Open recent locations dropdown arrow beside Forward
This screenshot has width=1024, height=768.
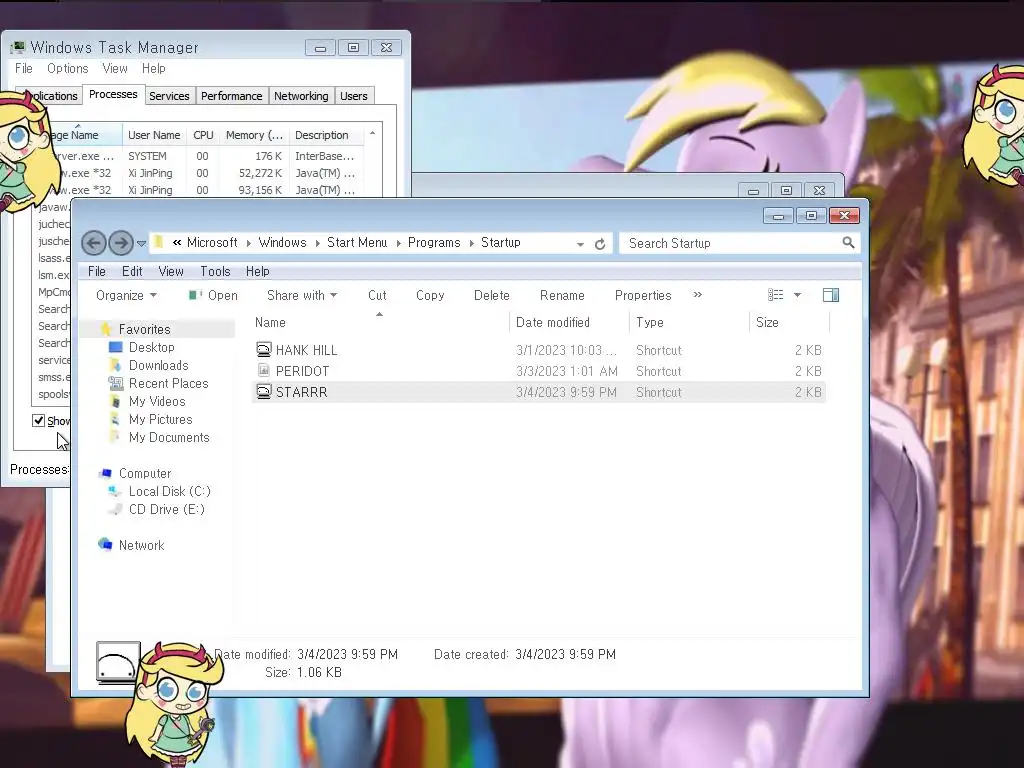tap(141, 244)
